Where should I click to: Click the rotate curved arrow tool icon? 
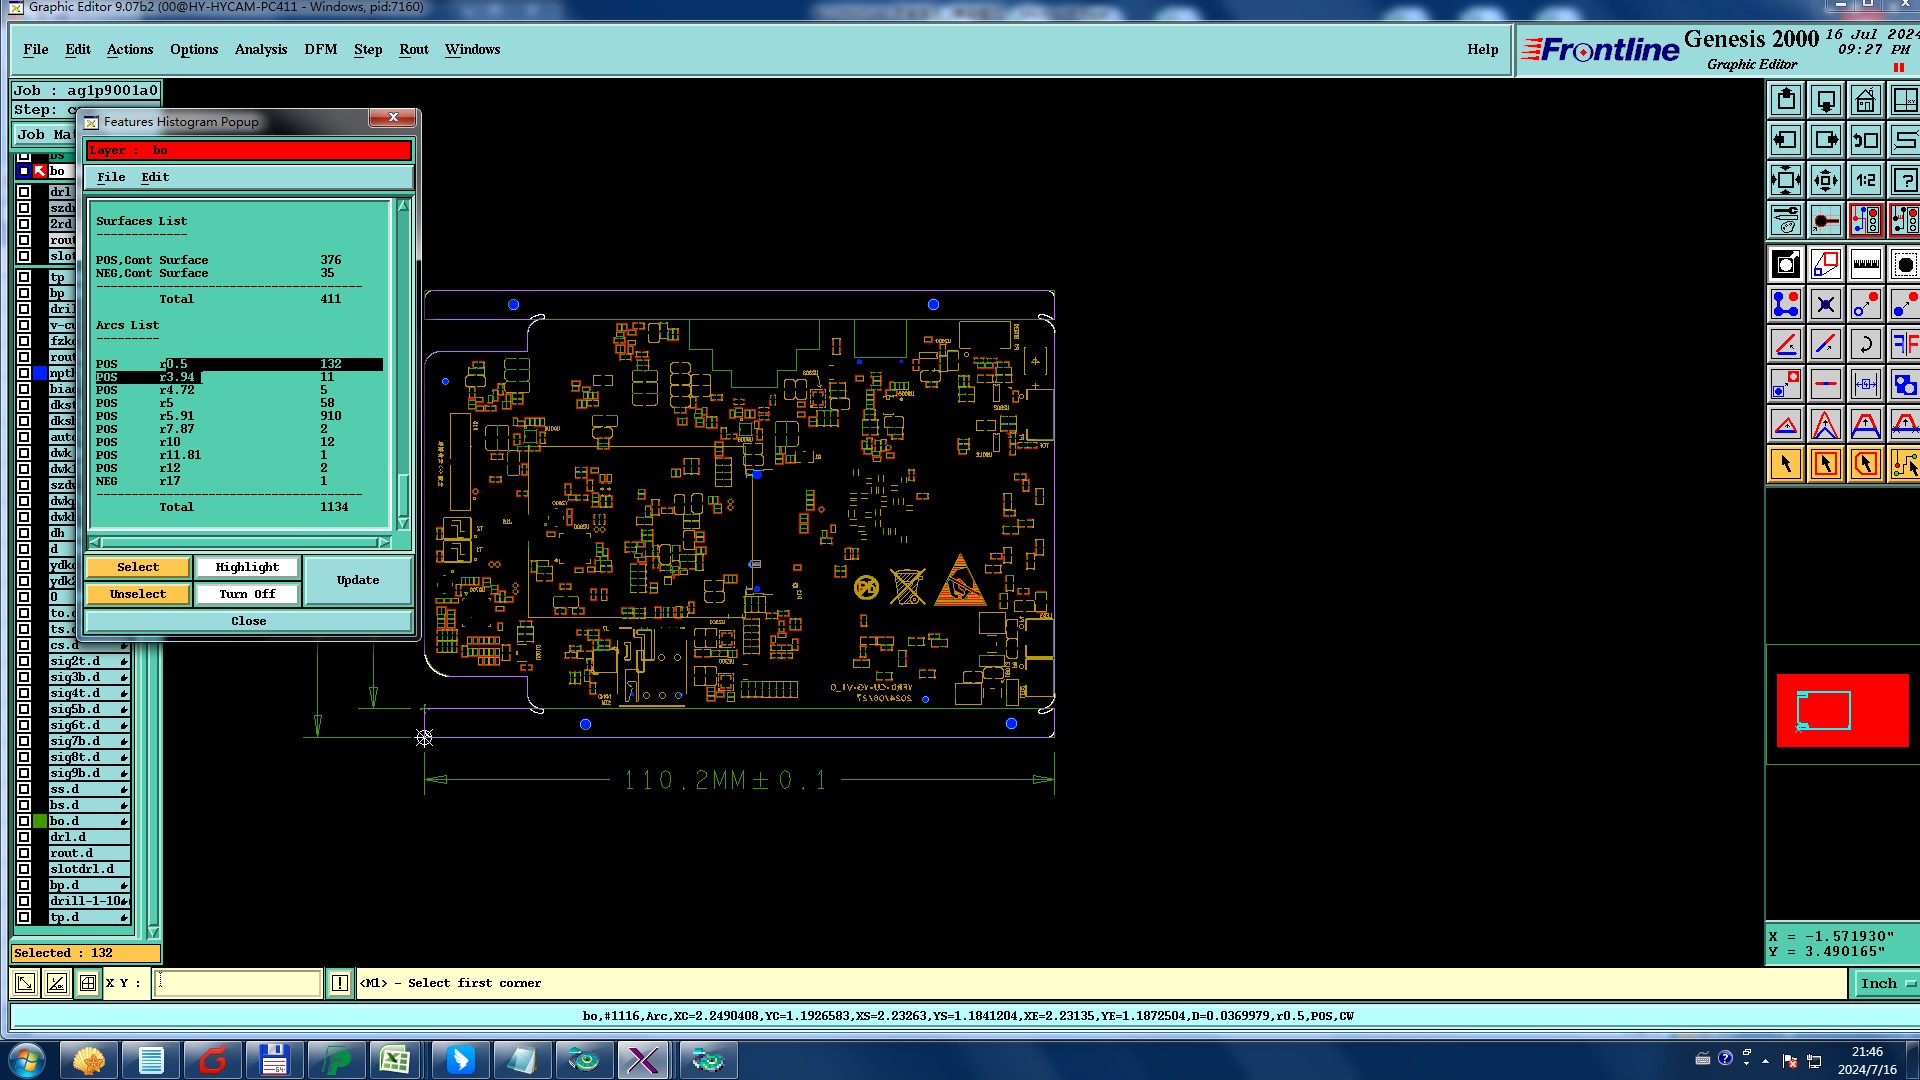coord(1865,345)
